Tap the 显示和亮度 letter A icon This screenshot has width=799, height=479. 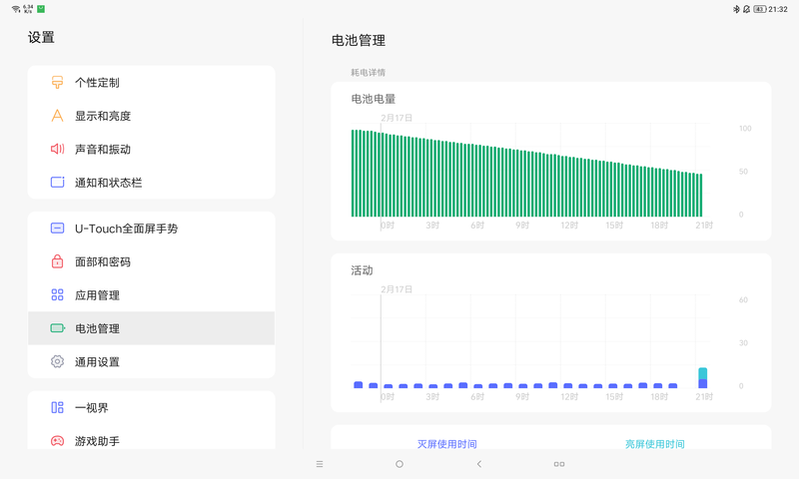point(57,116)
